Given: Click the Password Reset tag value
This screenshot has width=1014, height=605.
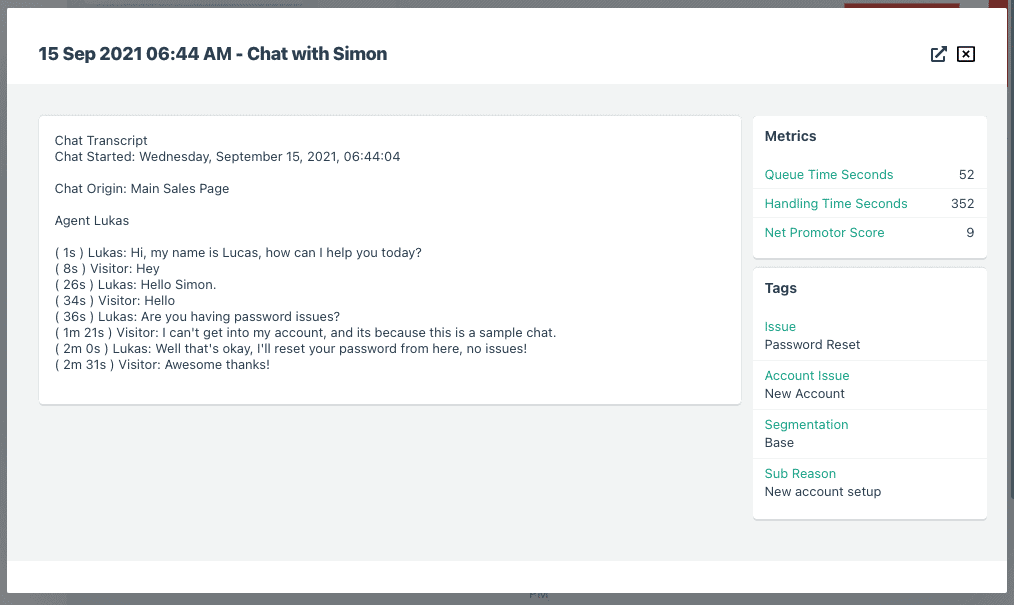Looking at the screenshot, I should [812, 345].
